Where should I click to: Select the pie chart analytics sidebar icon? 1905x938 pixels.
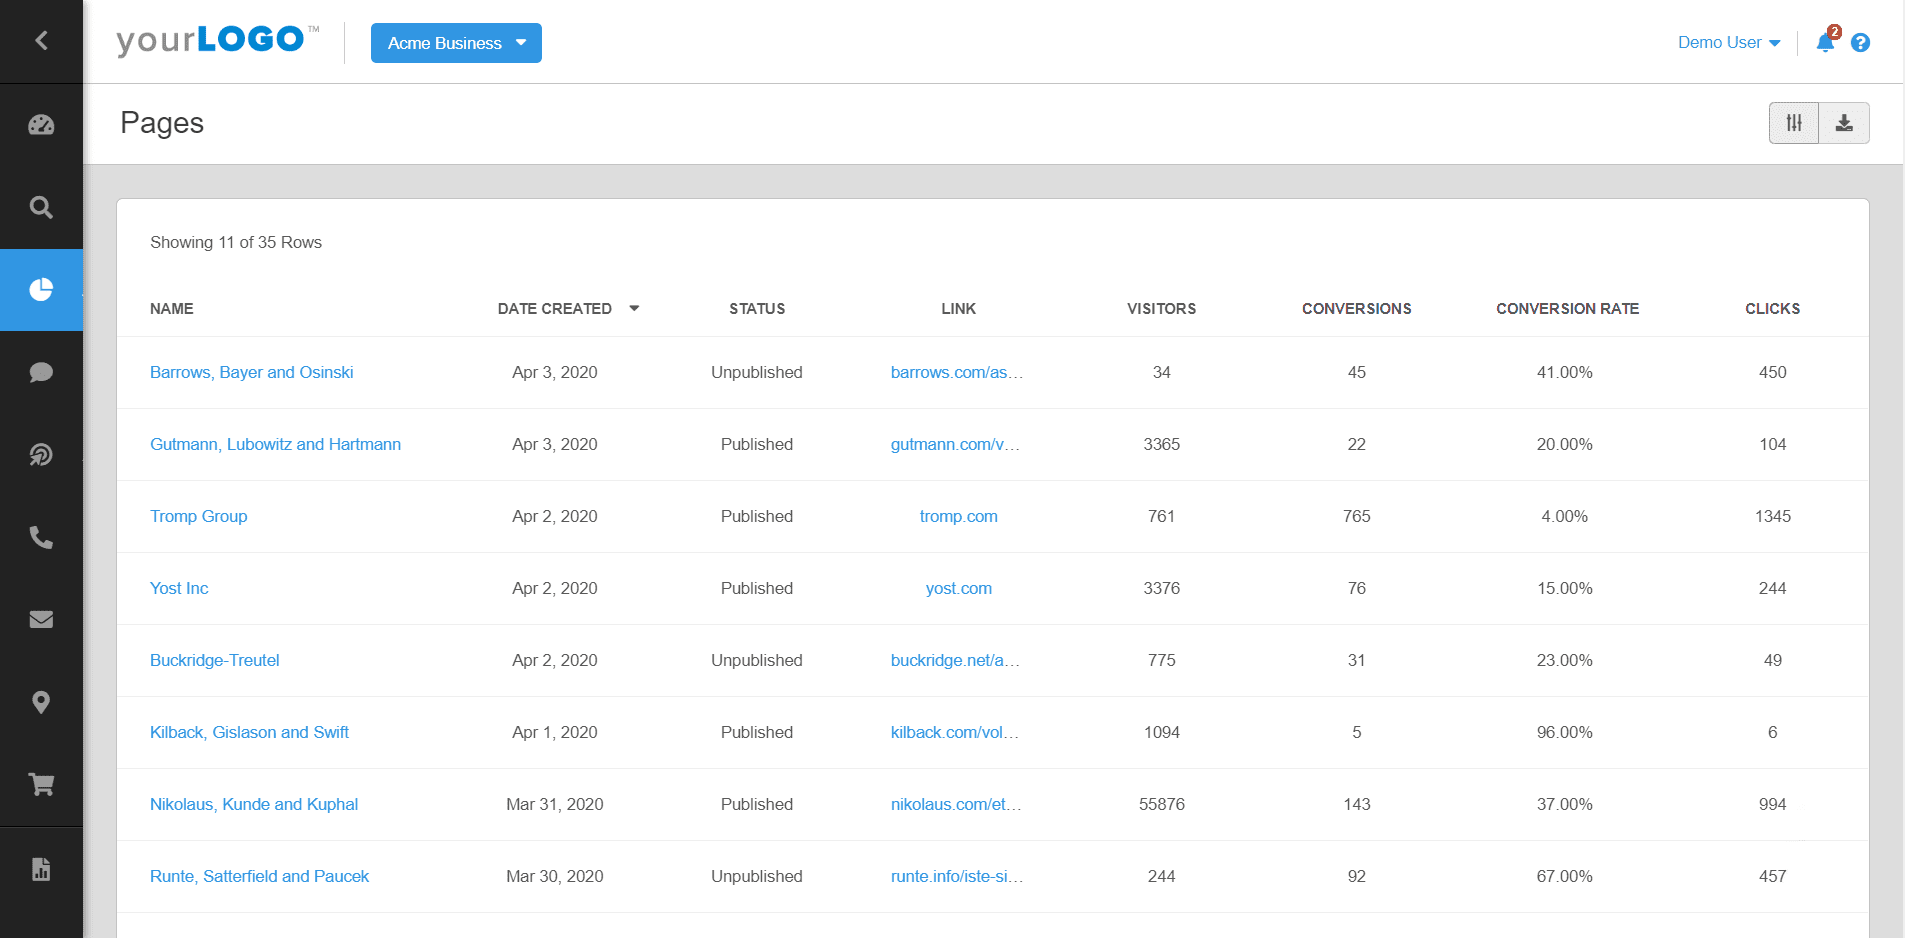41,290
